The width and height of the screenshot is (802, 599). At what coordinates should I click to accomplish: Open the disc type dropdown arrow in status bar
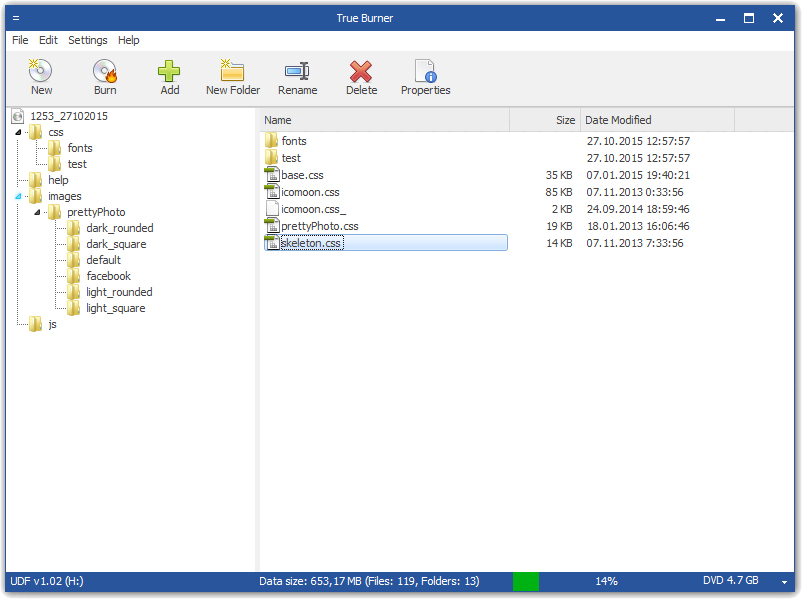784,582
